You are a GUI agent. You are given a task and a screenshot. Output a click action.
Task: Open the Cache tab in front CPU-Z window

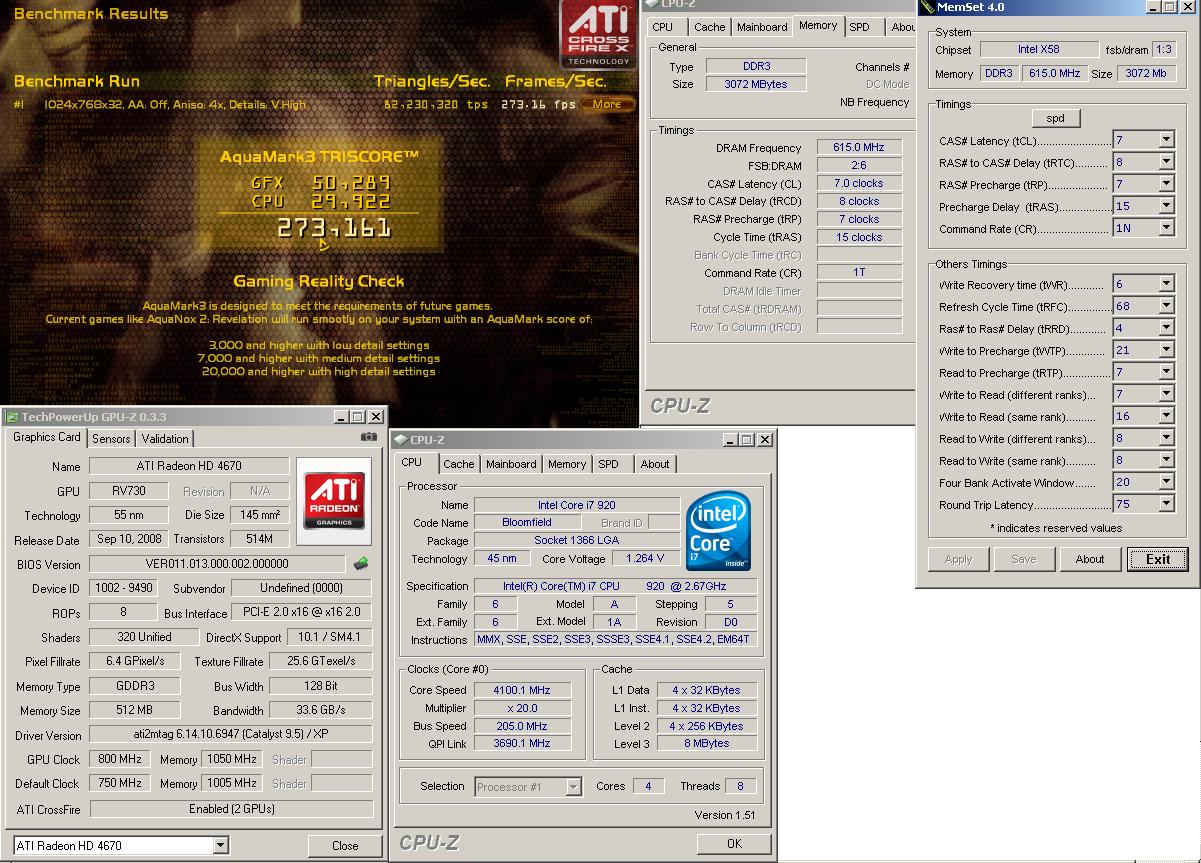459,464
